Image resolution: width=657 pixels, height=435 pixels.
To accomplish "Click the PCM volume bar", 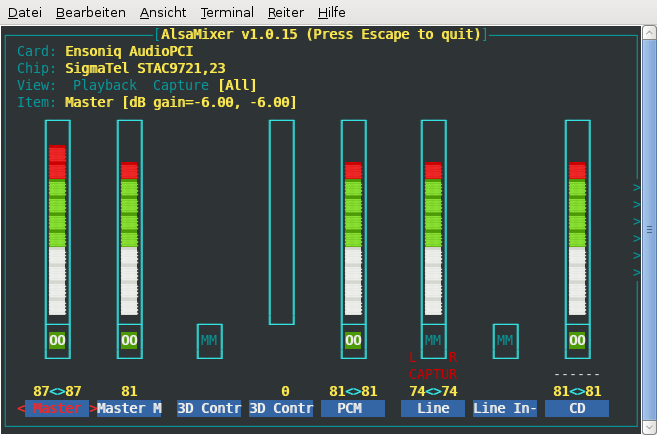I will 354,222.
